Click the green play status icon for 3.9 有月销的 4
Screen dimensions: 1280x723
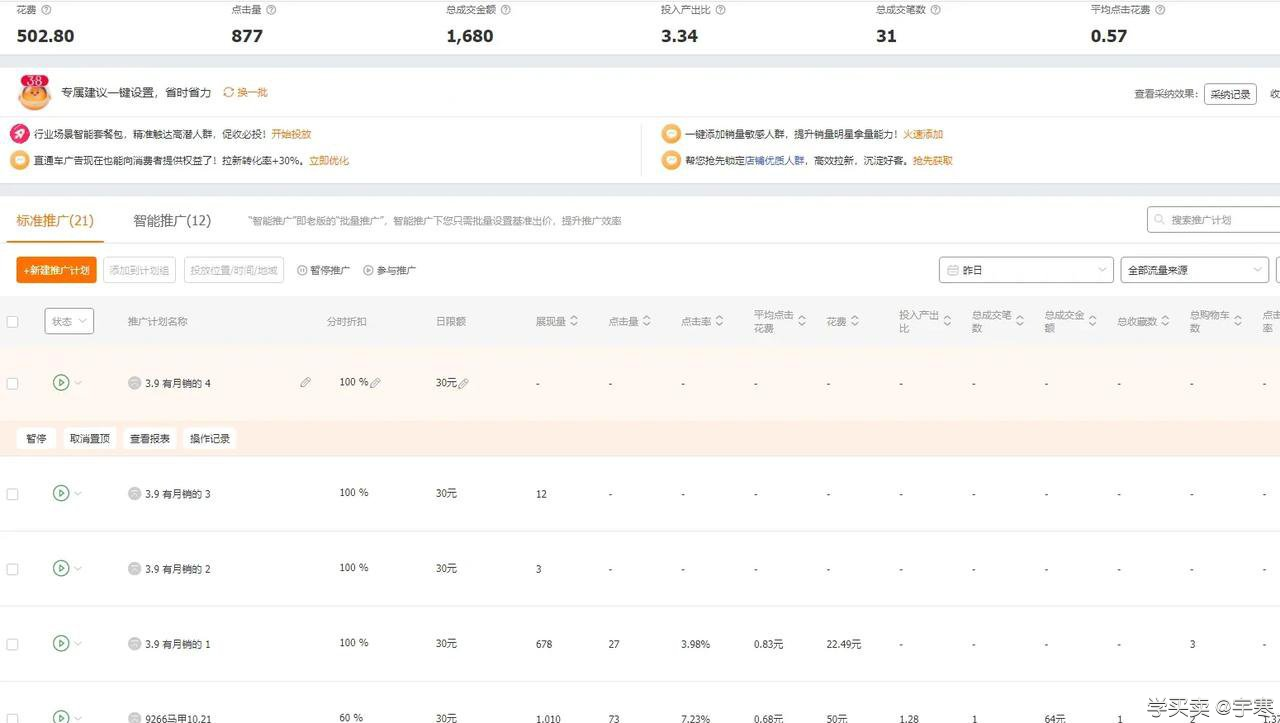point(61,382)
